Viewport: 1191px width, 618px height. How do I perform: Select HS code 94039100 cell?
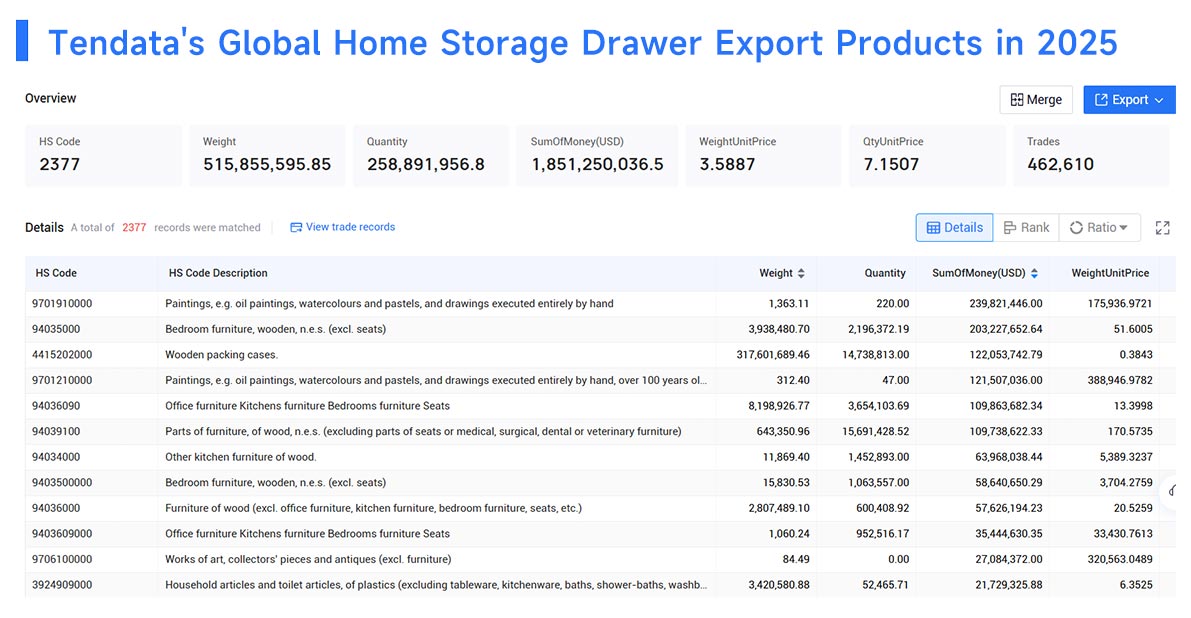point(56,431)
